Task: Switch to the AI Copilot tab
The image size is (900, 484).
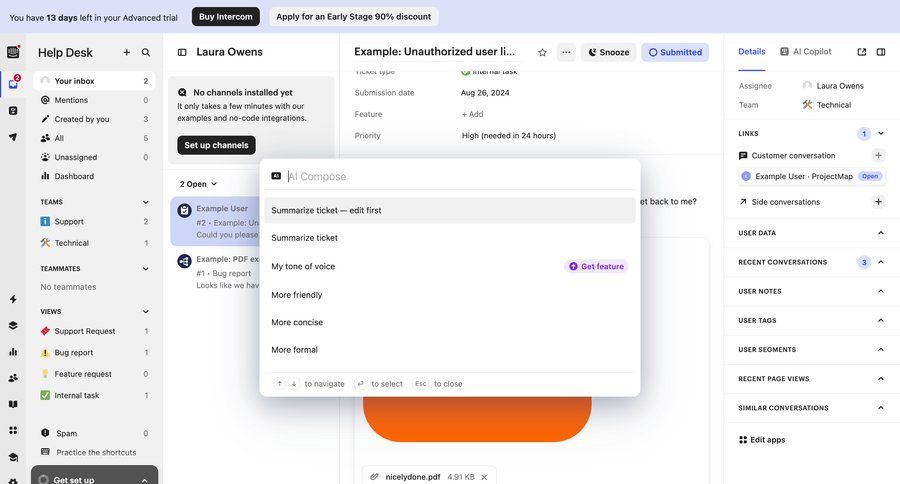Action: (806, 52)
